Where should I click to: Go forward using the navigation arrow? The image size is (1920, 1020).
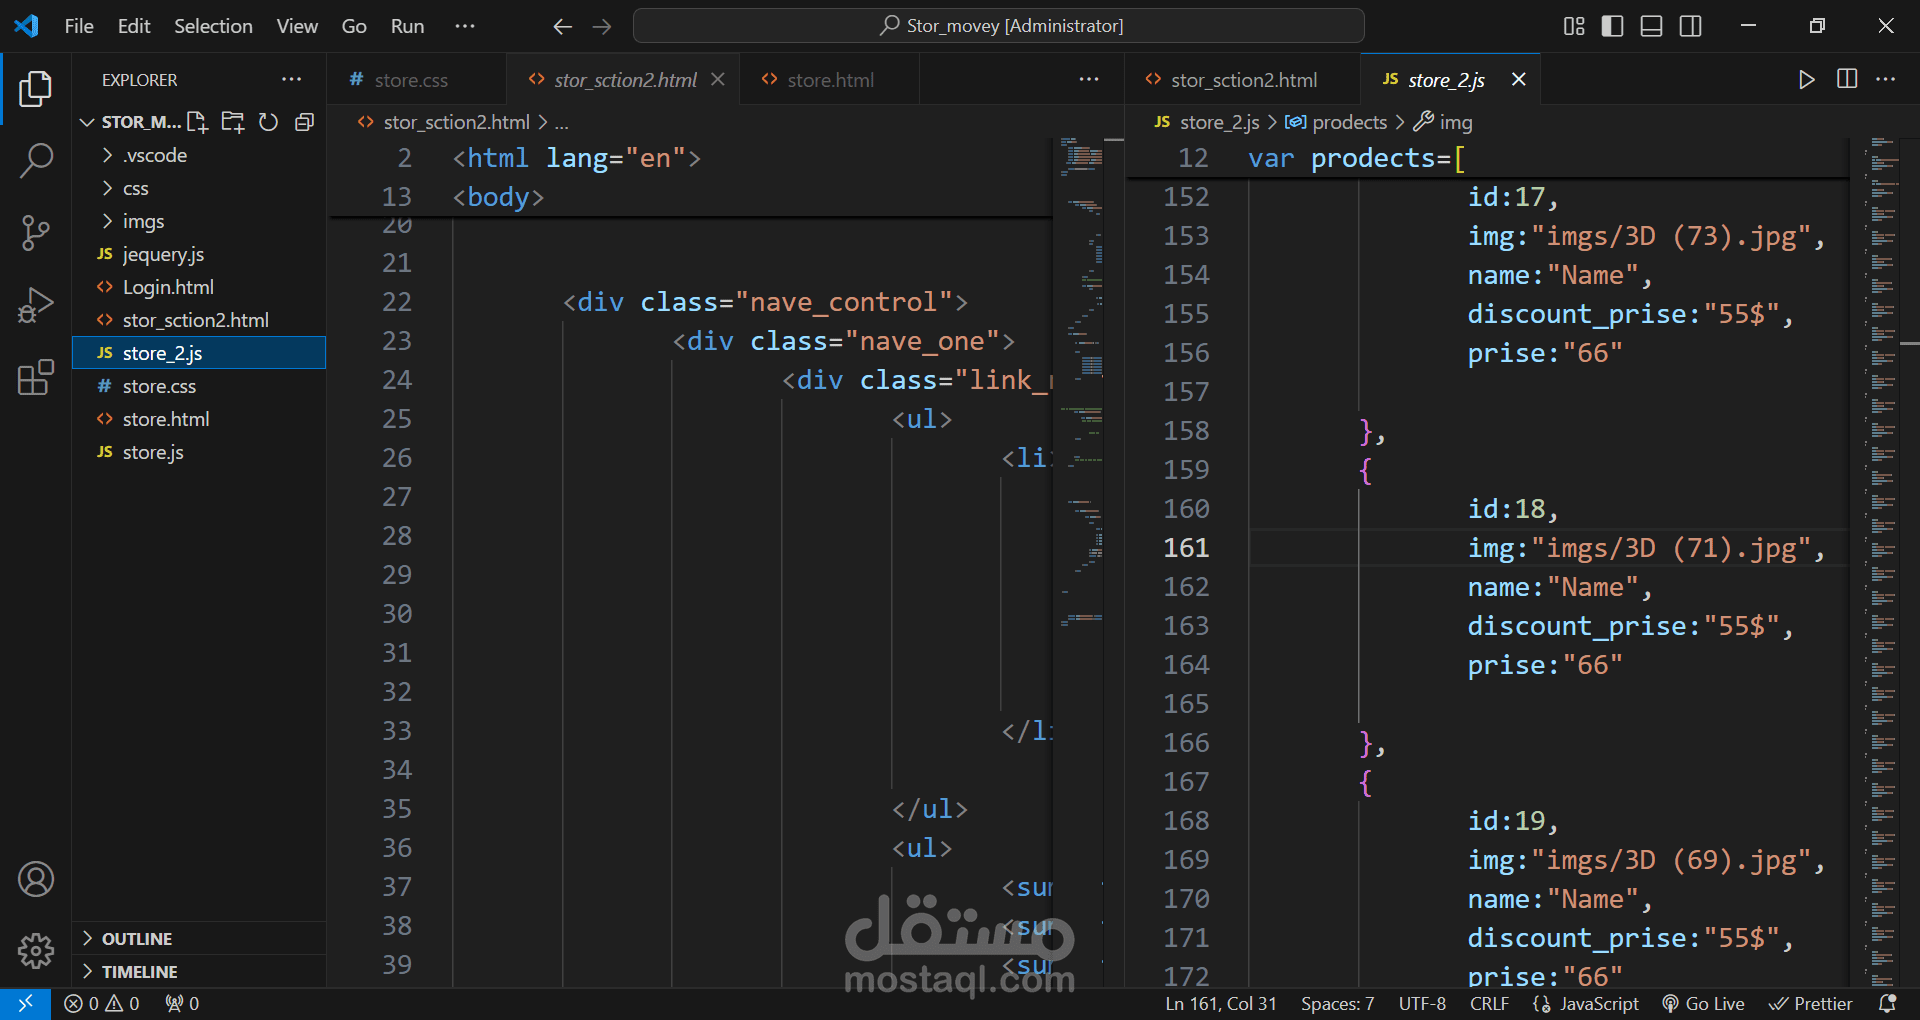click(x=602, y=27)
